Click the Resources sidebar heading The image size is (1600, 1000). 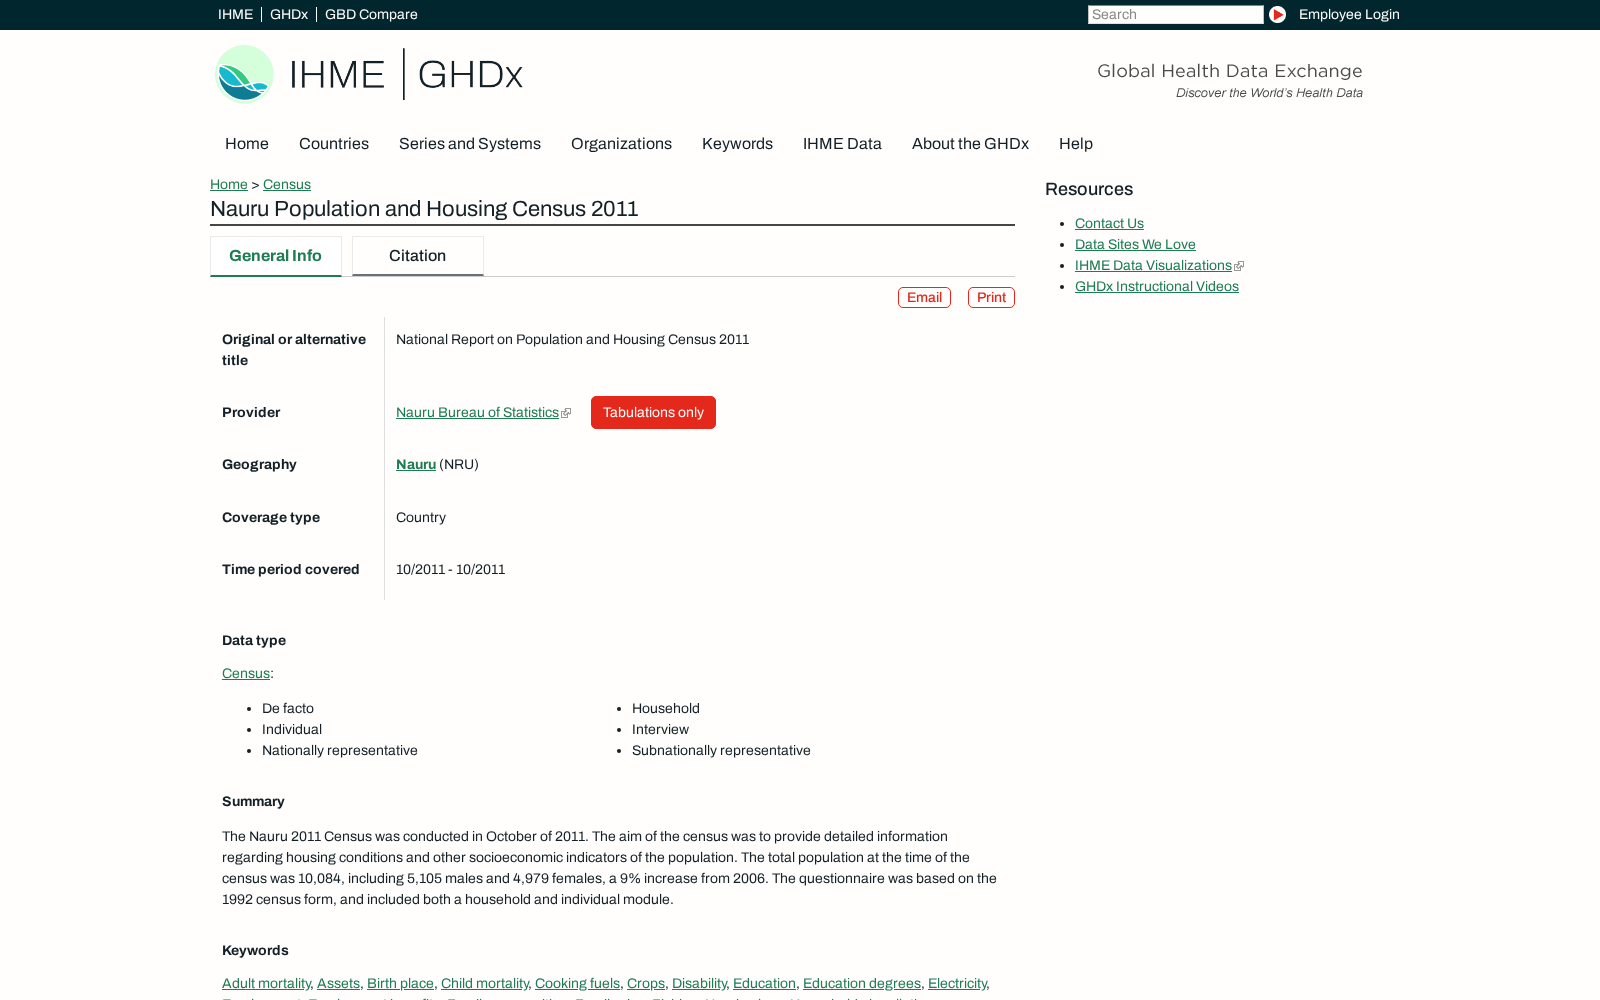click(1089, 189)
